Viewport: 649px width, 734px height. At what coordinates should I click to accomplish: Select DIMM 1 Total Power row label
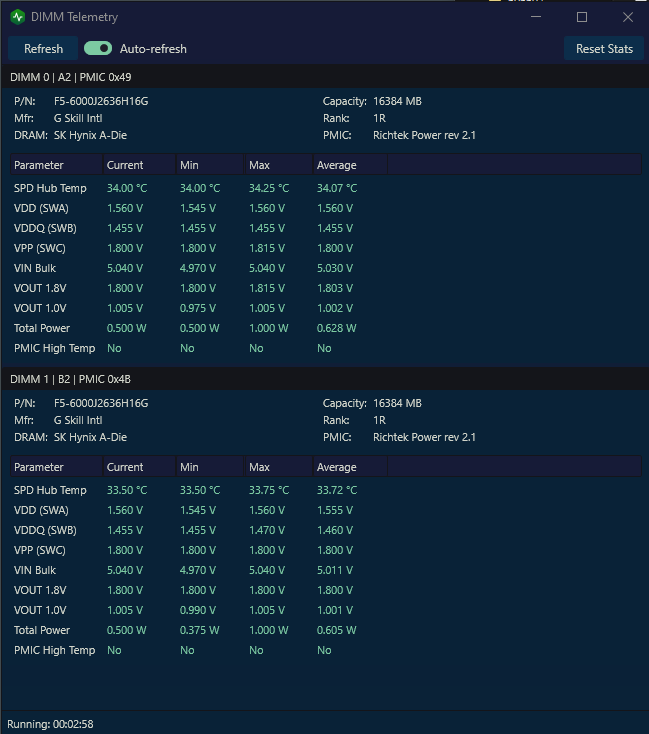(42, 630)
